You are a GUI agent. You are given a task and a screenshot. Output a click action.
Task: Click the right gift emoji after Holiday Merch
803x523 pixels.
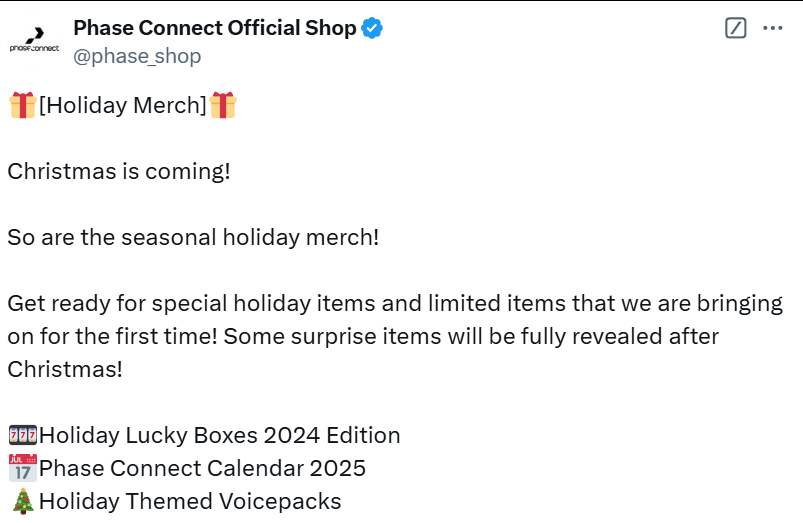(x=223, y=105)
